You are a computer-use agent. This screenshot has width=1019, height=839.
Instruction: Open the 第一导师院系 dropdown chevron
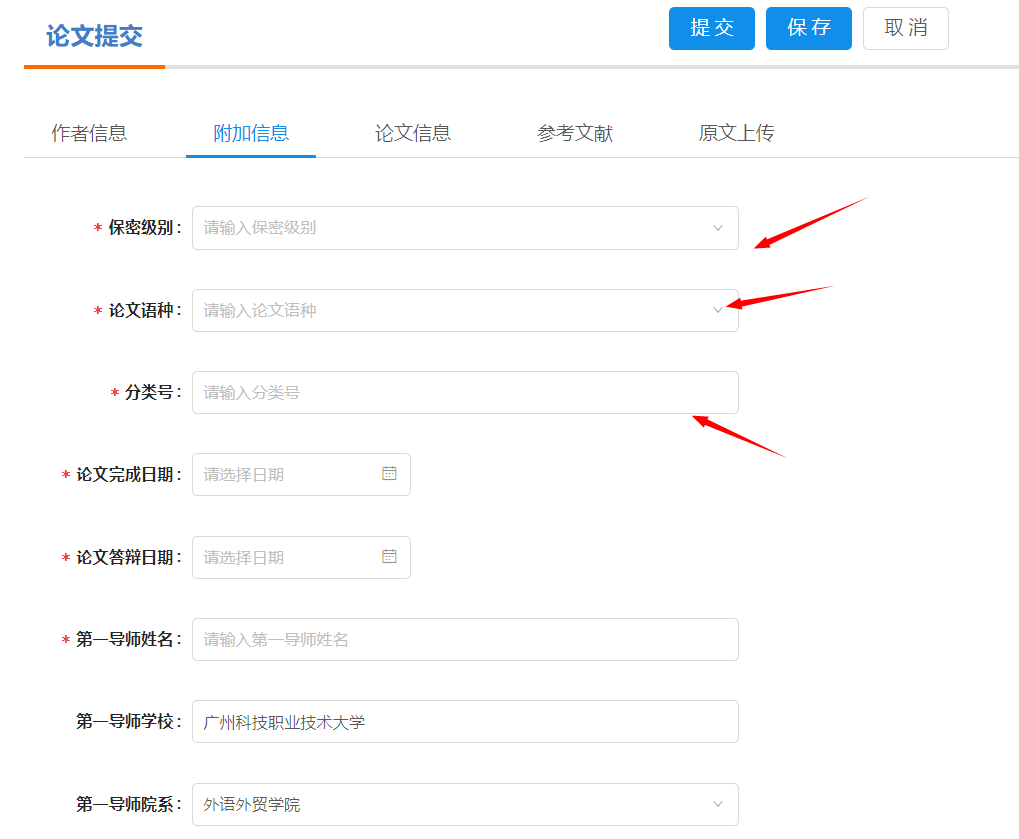[717, 804]
